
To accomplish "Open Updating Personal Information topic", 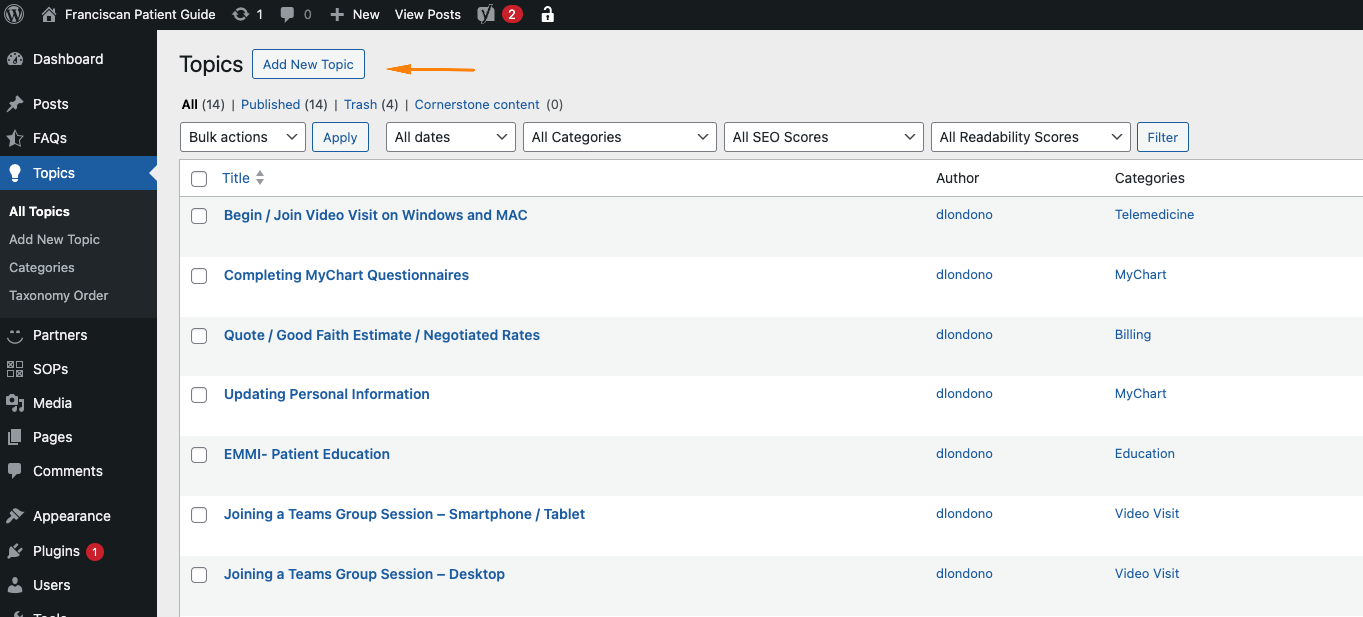I will (x=326, y=394).
